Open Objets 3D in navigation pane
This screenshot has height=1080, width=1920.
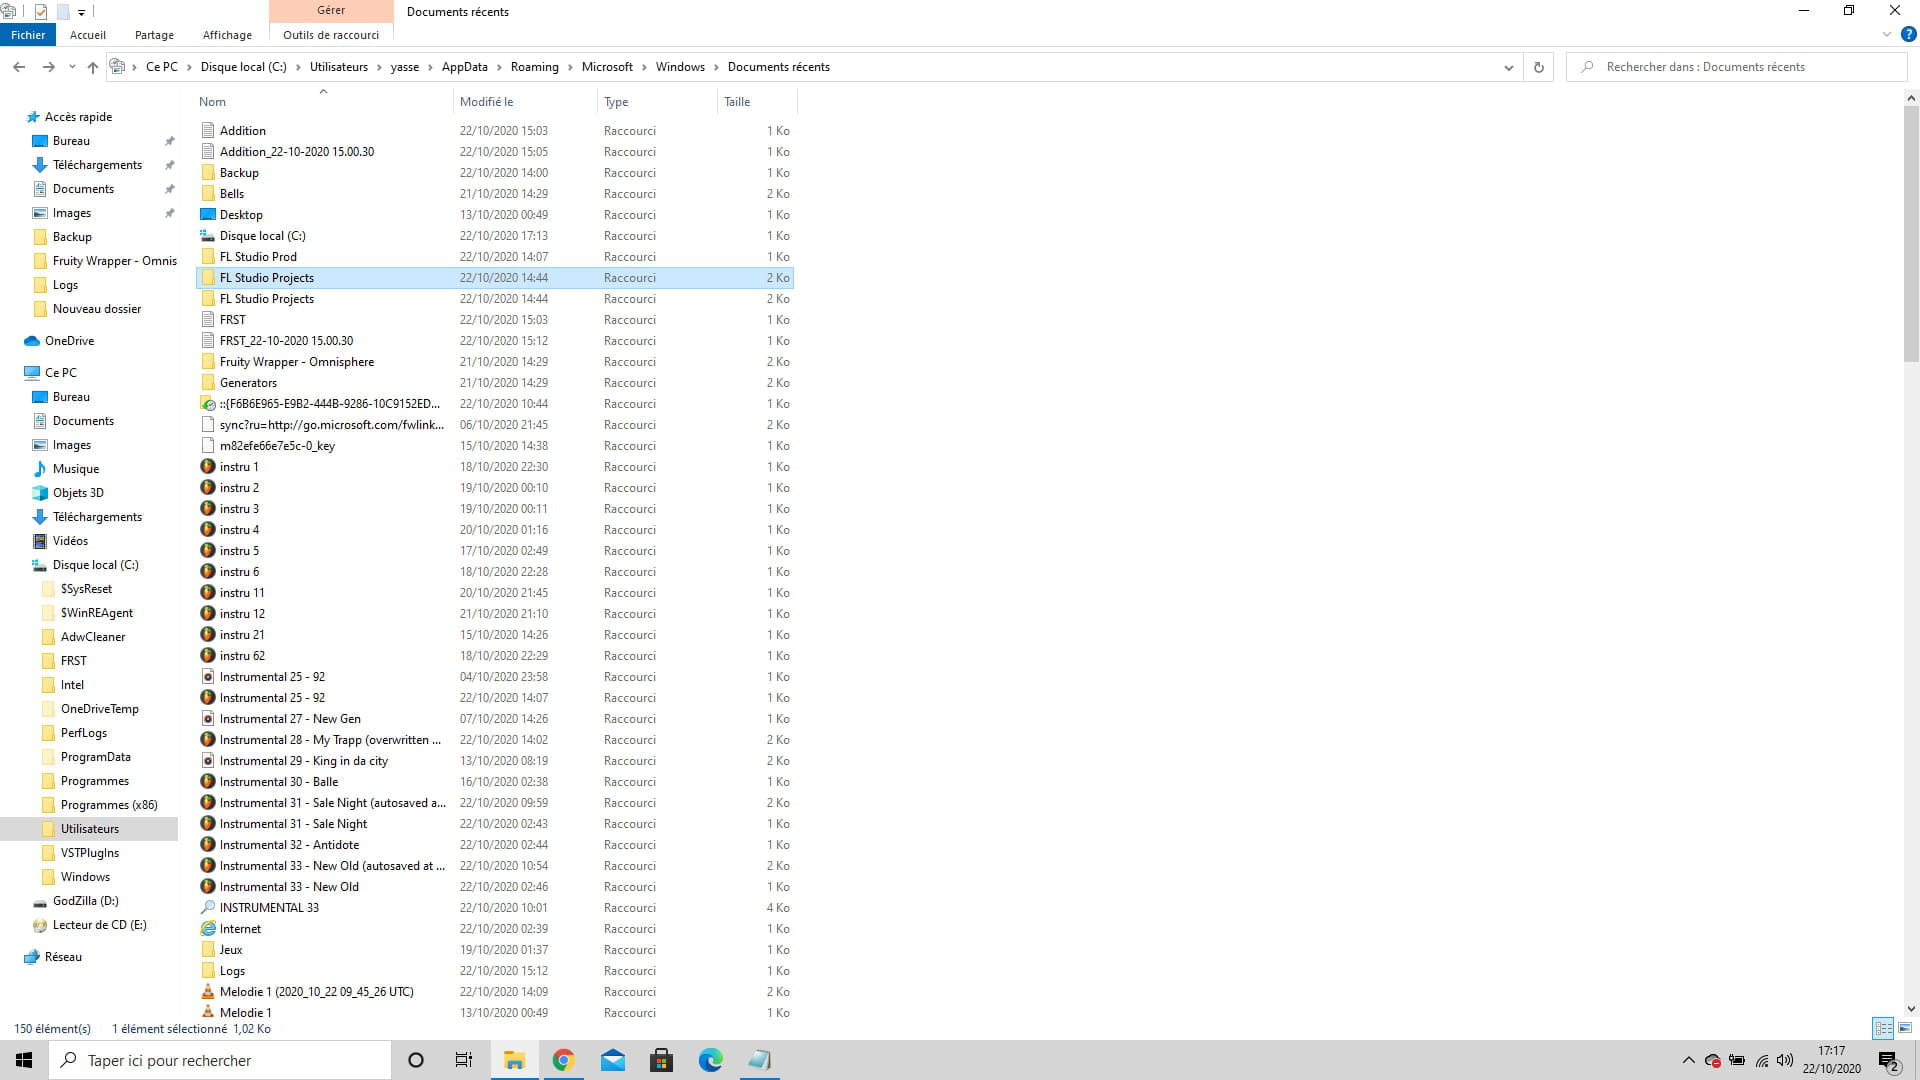pyautogui.click(x=78, y=493)
